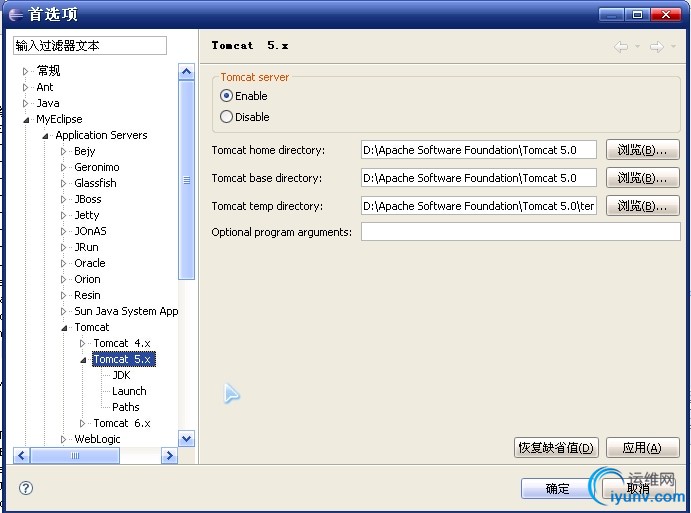691x513 pixels.
Task: Confirm with the 确定 button
Action: (557, 489)
